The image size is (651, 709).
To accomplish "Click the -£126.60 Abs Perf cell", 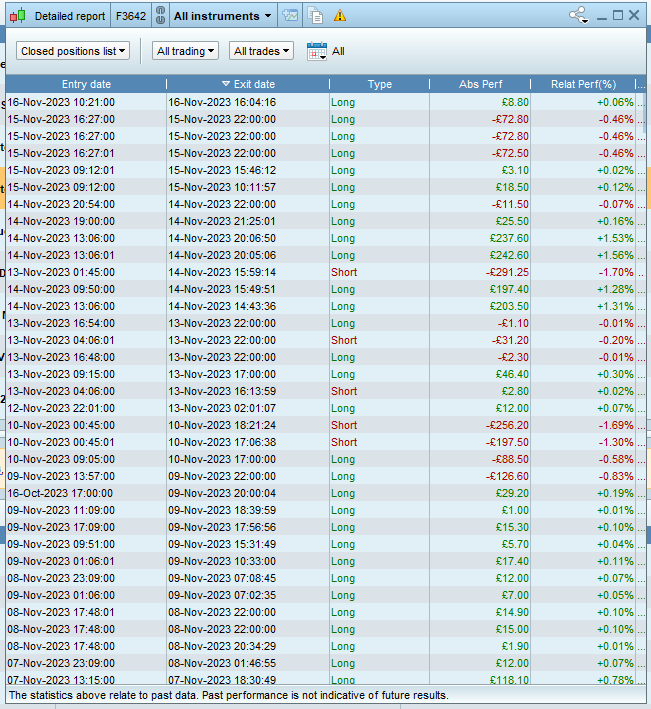I will [x=507, y=477].
